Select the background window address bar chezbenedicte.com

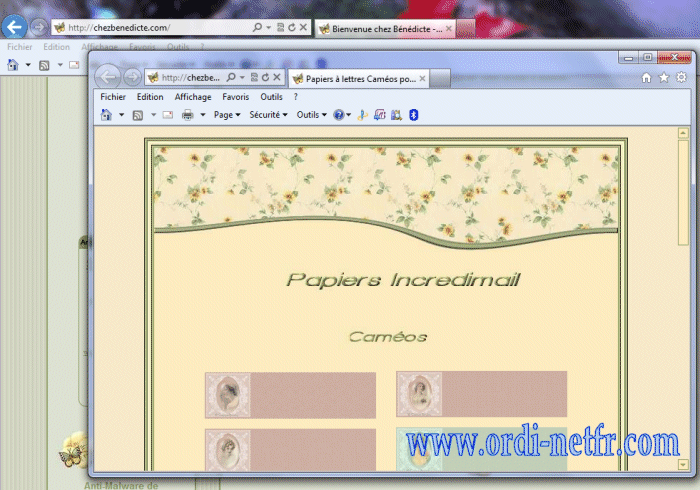(152, 27)
